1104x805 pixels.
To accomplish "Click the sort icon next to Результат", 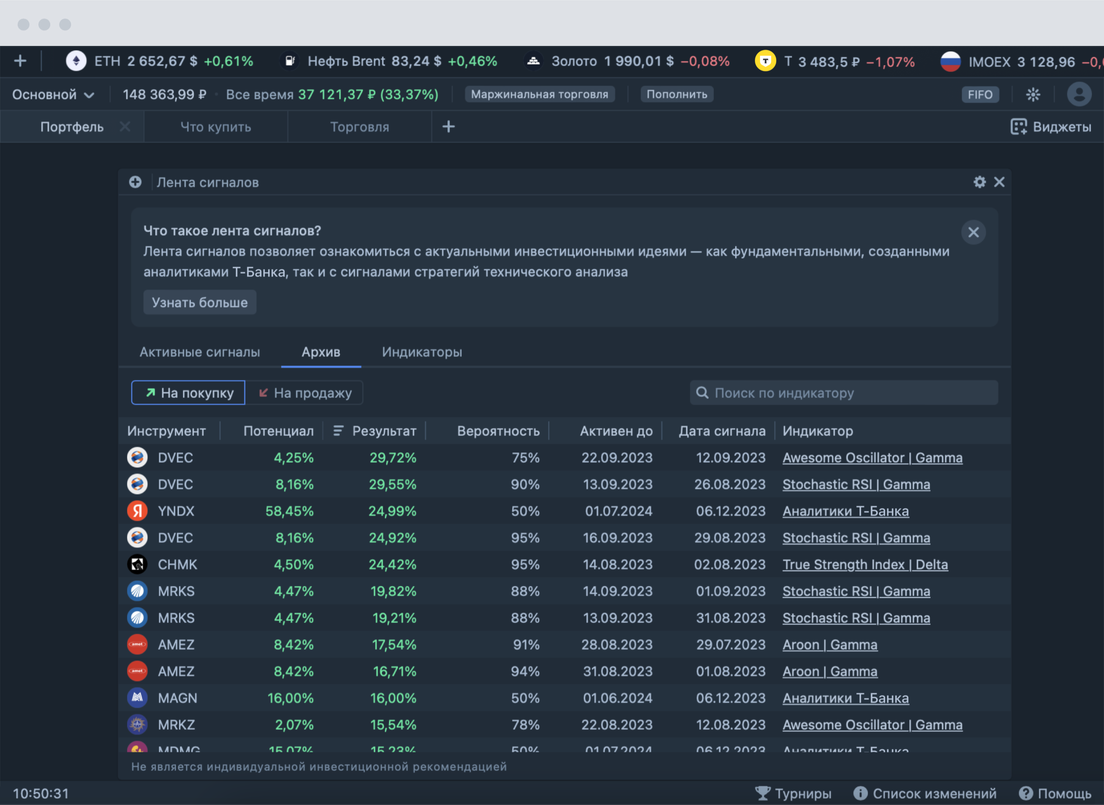I will pyautogui.click(x=339, y=430).
